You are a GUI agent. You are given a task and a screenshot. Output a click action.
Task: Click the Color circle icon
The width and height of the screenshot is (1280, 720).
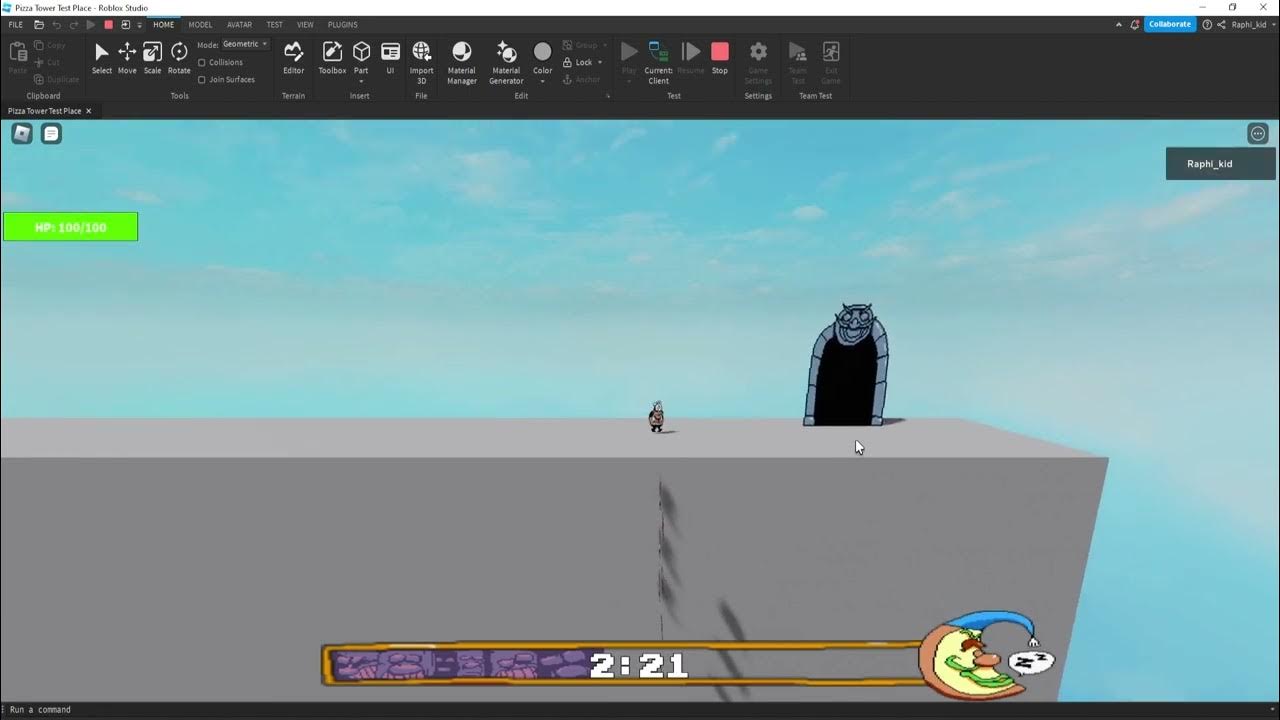542,51
